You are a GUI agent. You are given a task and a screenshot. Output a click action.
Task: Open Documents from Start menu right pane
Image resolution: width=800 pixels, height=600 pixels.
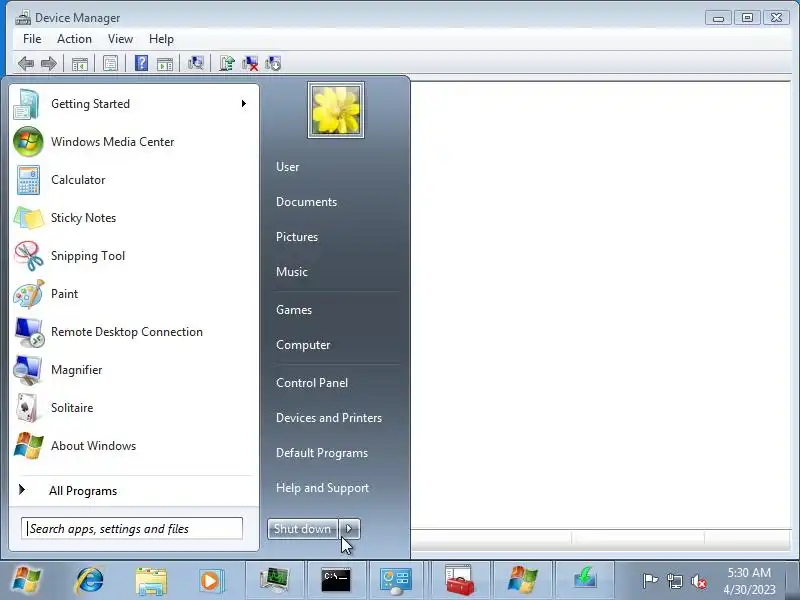(306, 202)
